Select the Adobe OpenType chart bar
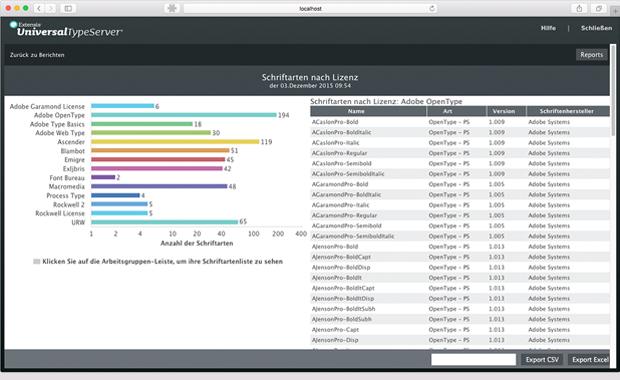This screenshot has height=380, width=620. 184,115
